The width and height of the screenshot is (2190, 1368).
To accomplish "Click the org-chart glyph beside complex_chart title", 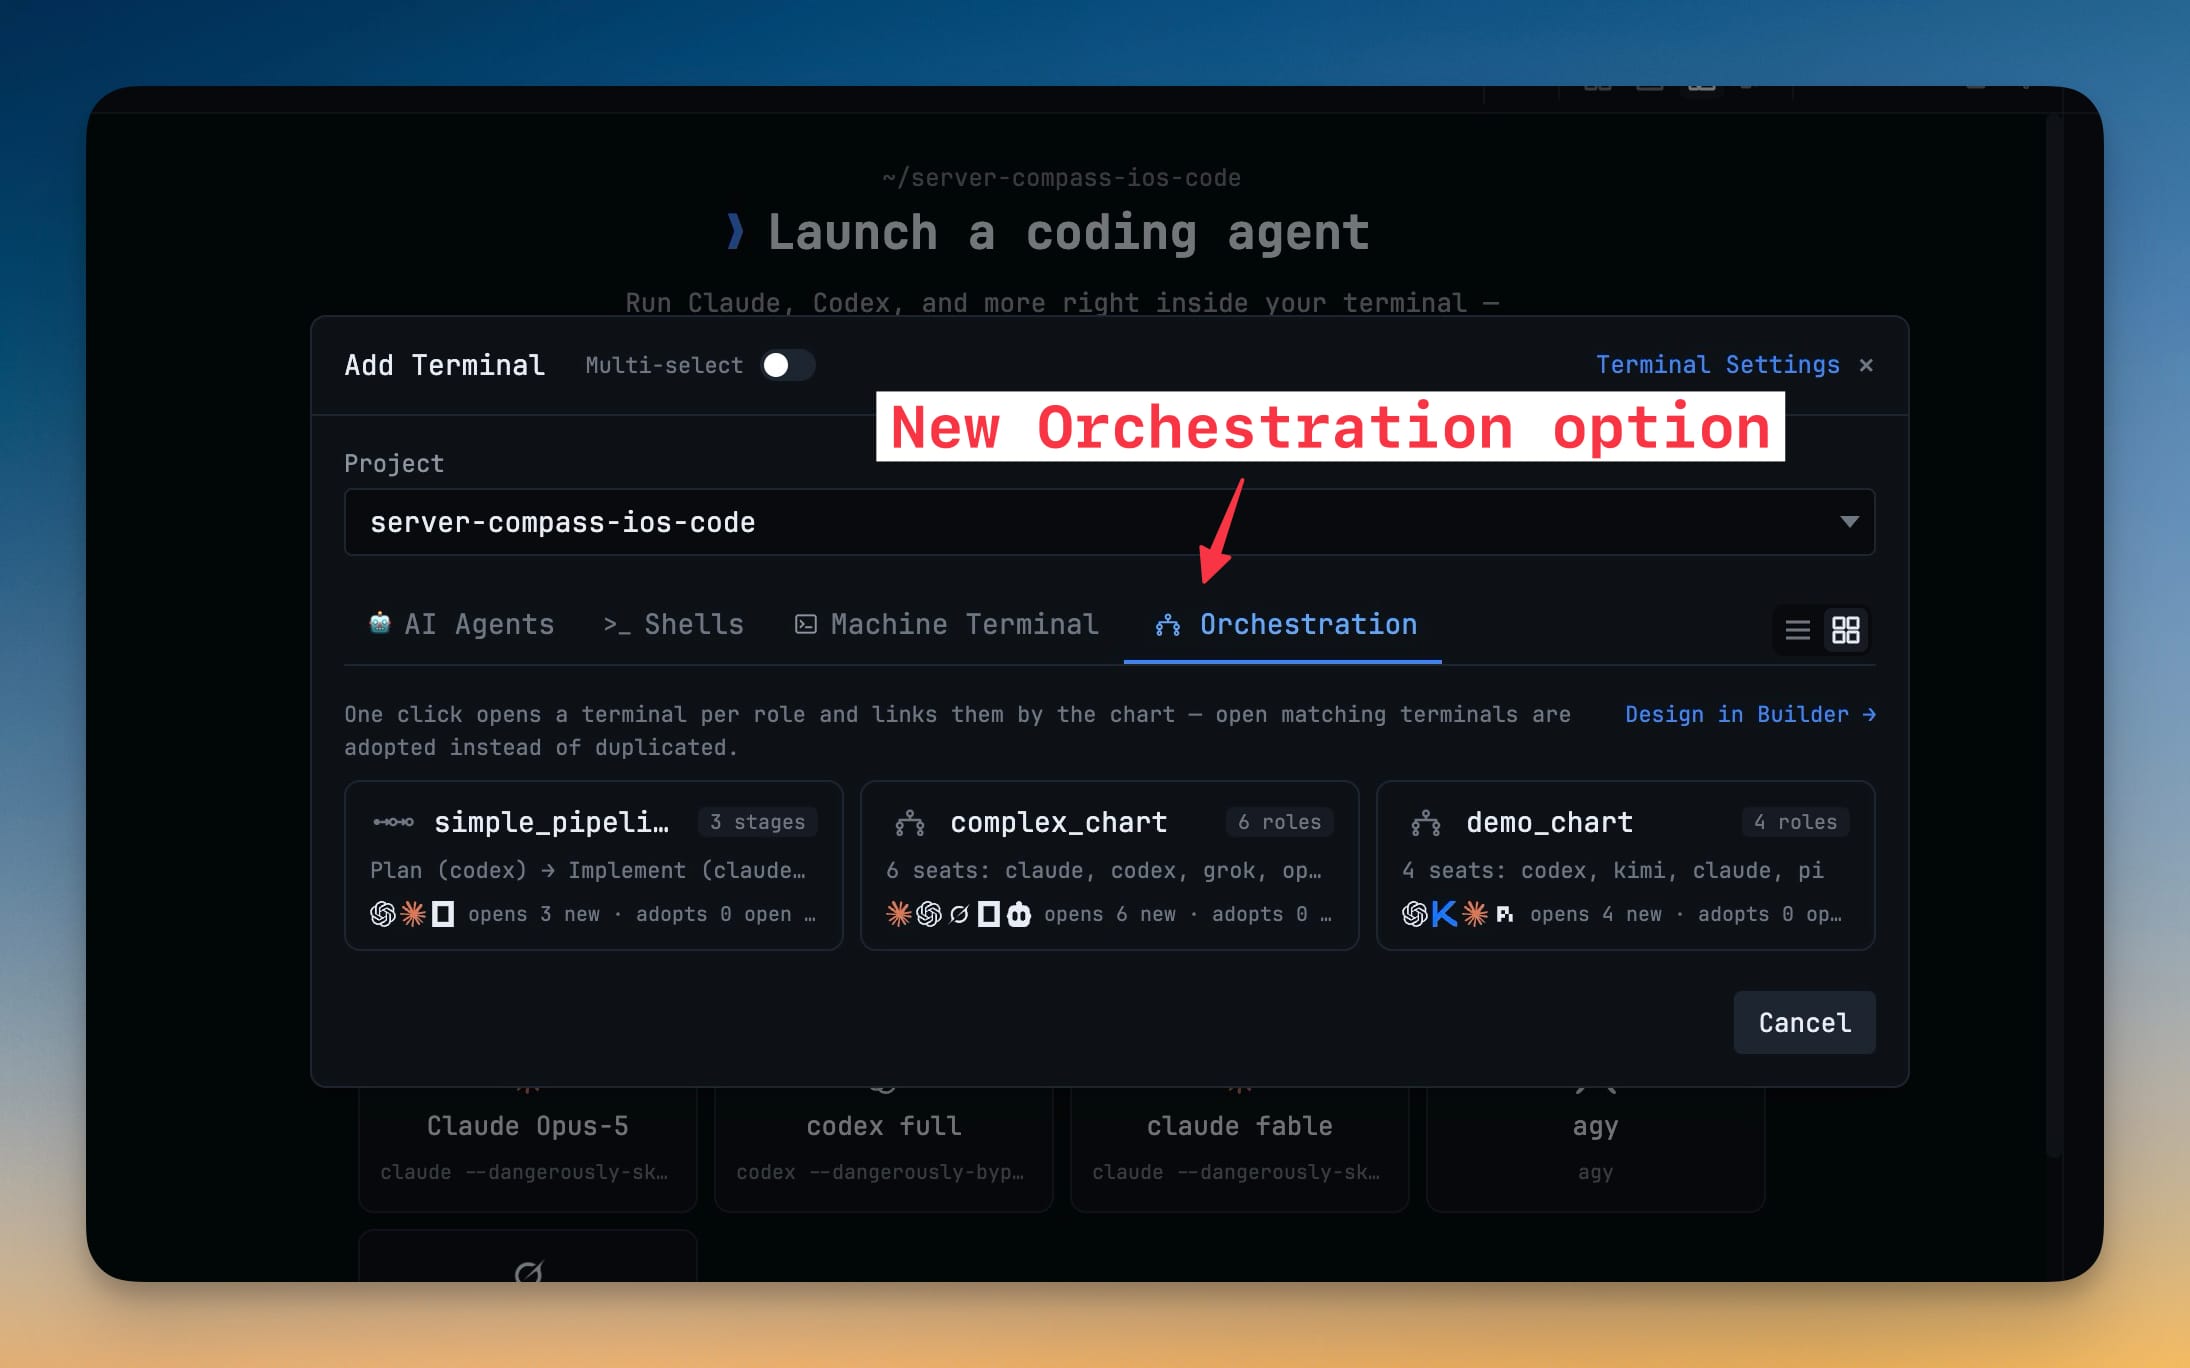I will [x=910, y=823].
